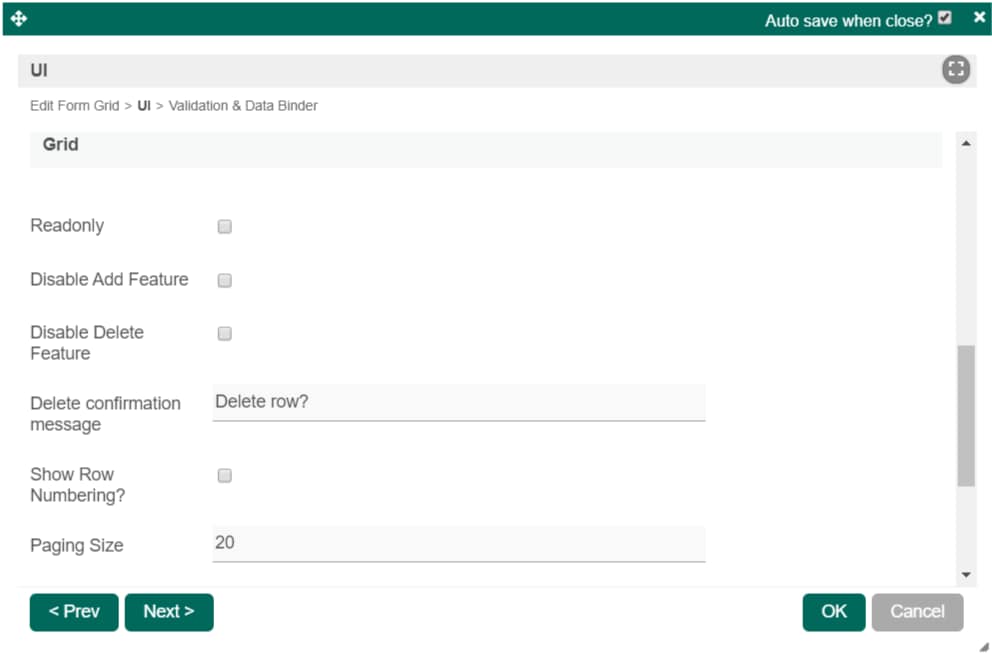This screenshot has height=655, width=992.
Task: Close the dialog with the X icon
Action: pyautogui.click(x=979, y=17)
